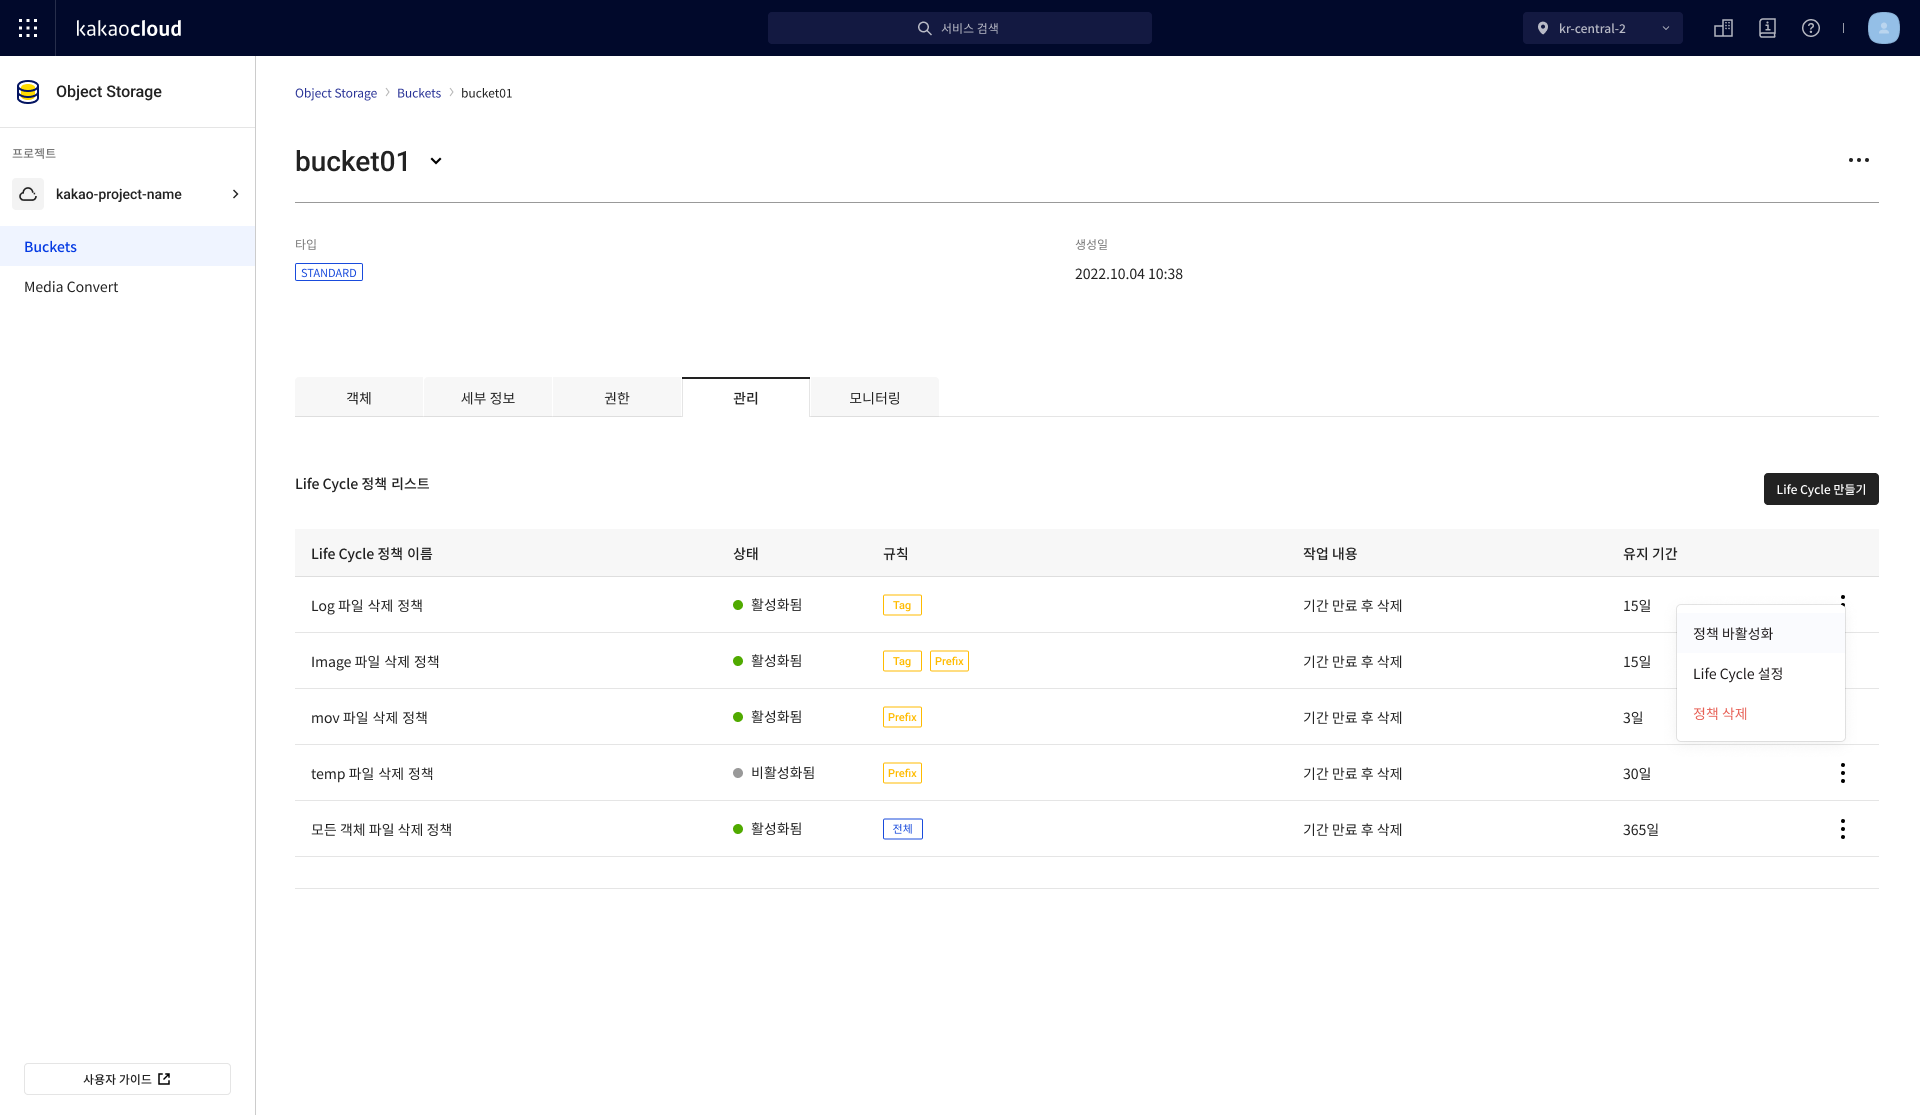Focus the 서비스 검색 search field
Viewport: 1920px width, 1115px height.
pyautogui.click(x=960, y=28)
